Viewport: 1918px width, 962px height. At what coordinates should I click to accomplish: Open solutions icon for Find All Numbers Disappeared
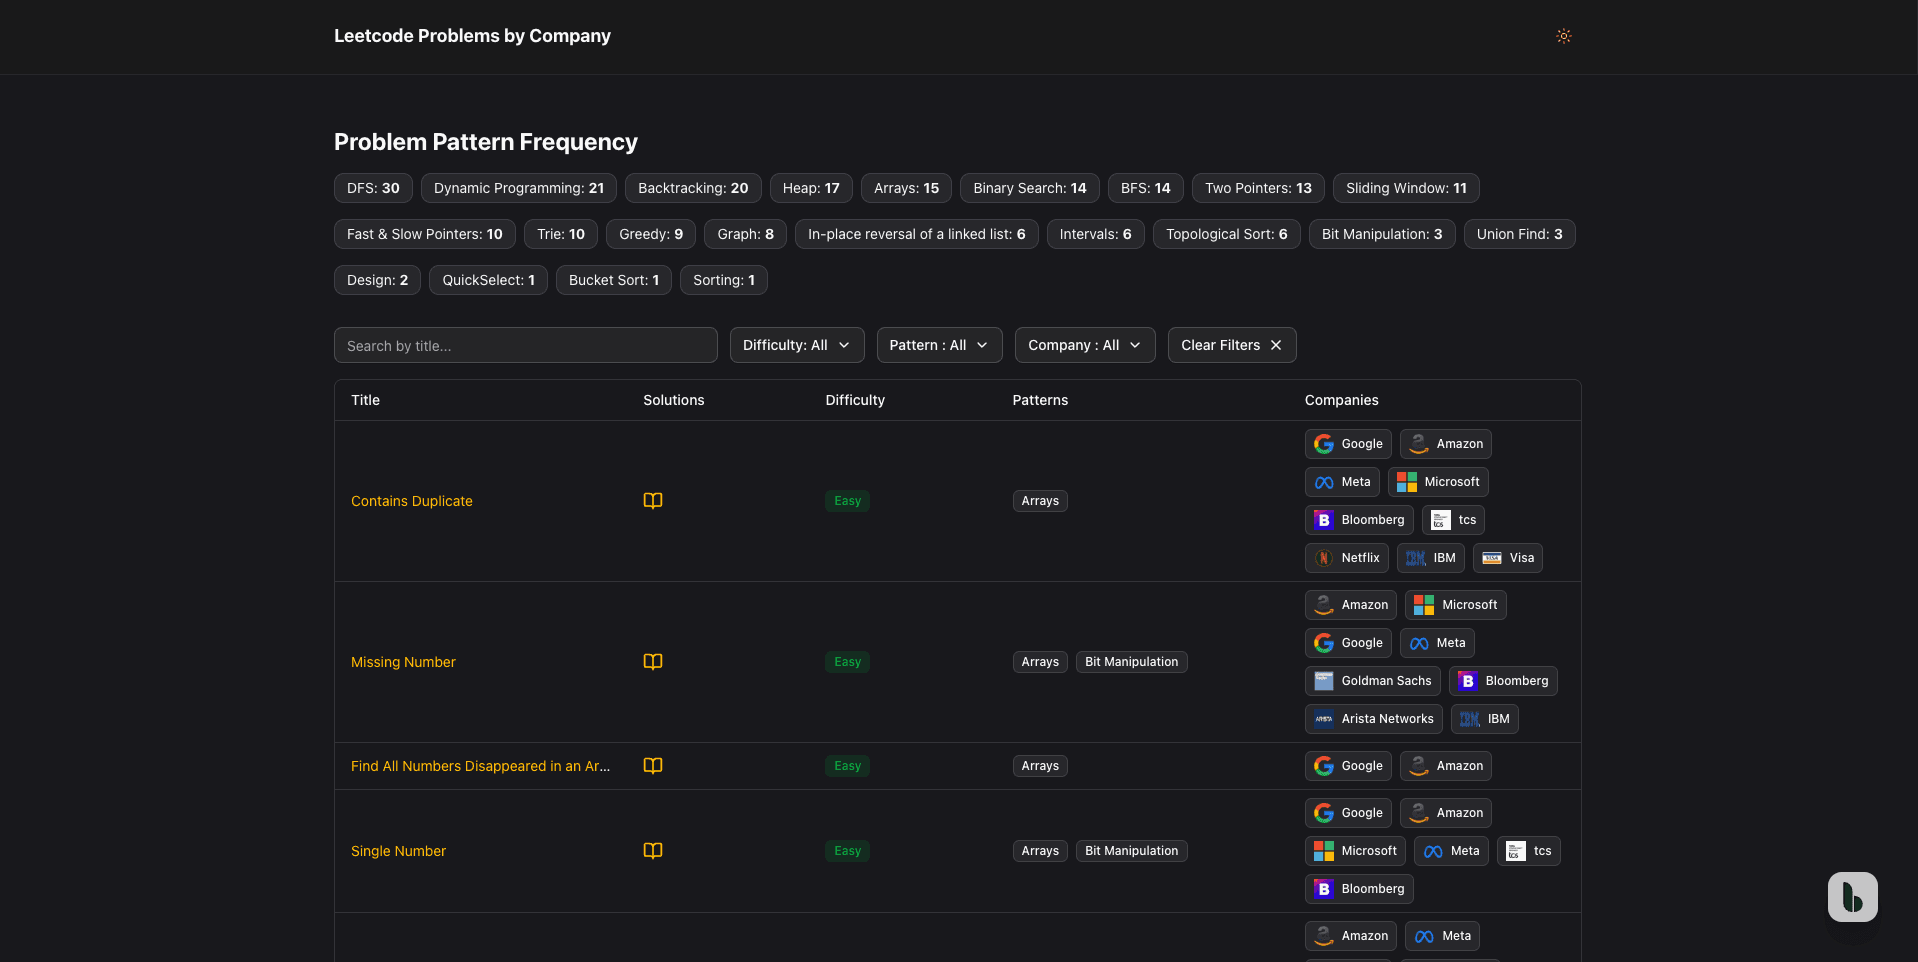[x=652, y=766]
